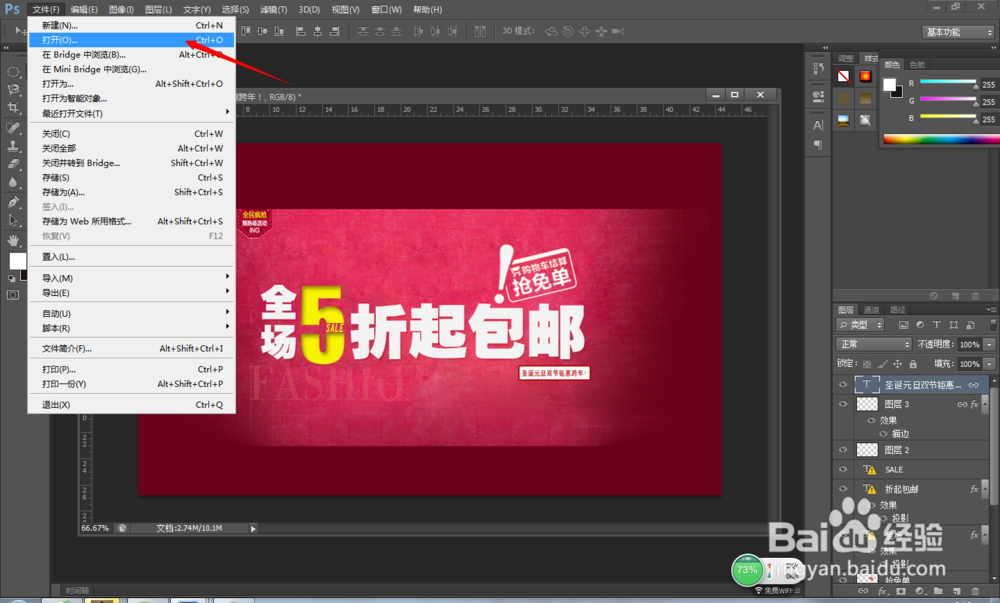Choose 打开(O)... from the File menu

[132, 40]
